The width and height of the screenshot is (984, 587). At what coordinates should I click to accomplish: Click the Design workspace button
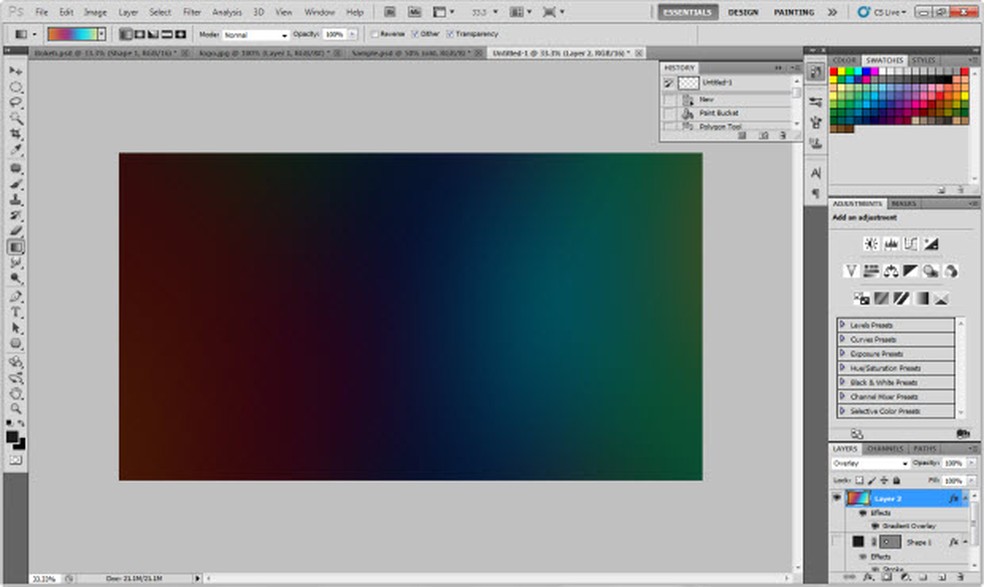[742, 12]
